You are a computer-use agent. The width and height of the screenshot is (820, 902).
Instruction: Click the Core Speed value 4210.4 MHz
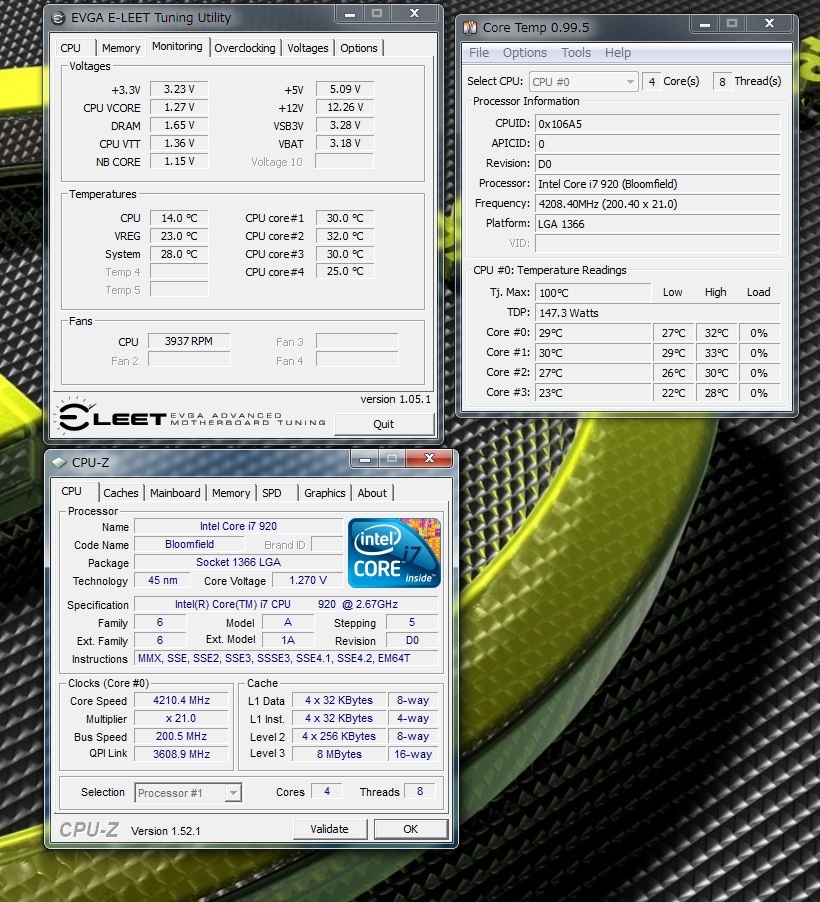(181, 700)
